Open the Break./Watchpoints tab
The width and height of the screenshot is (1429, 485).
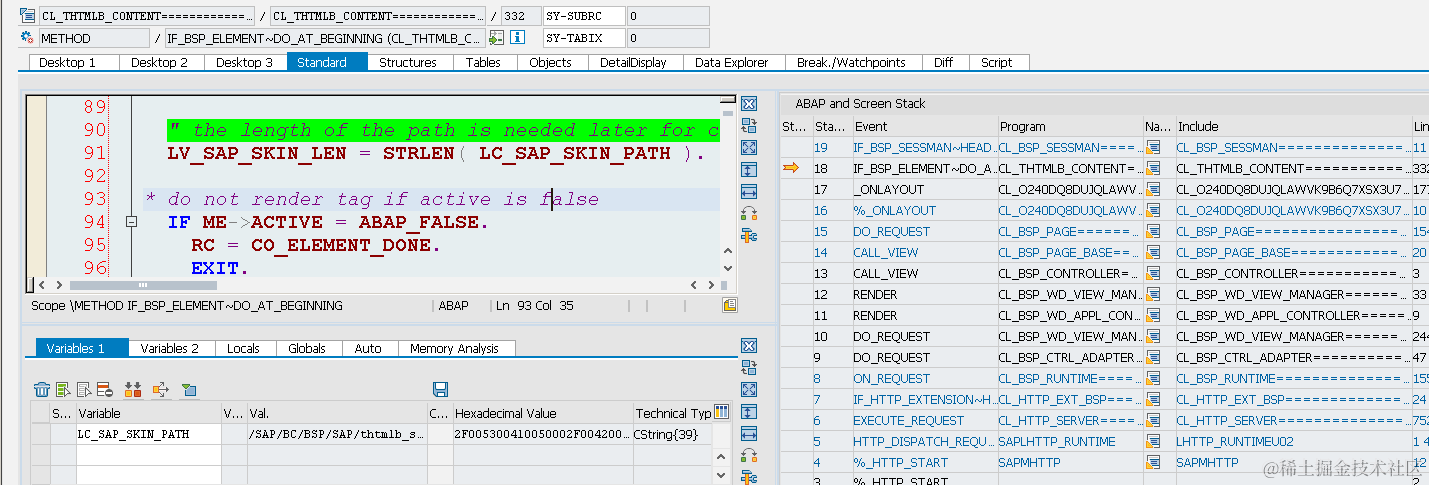pyautogui.click(x=851, y=62)
